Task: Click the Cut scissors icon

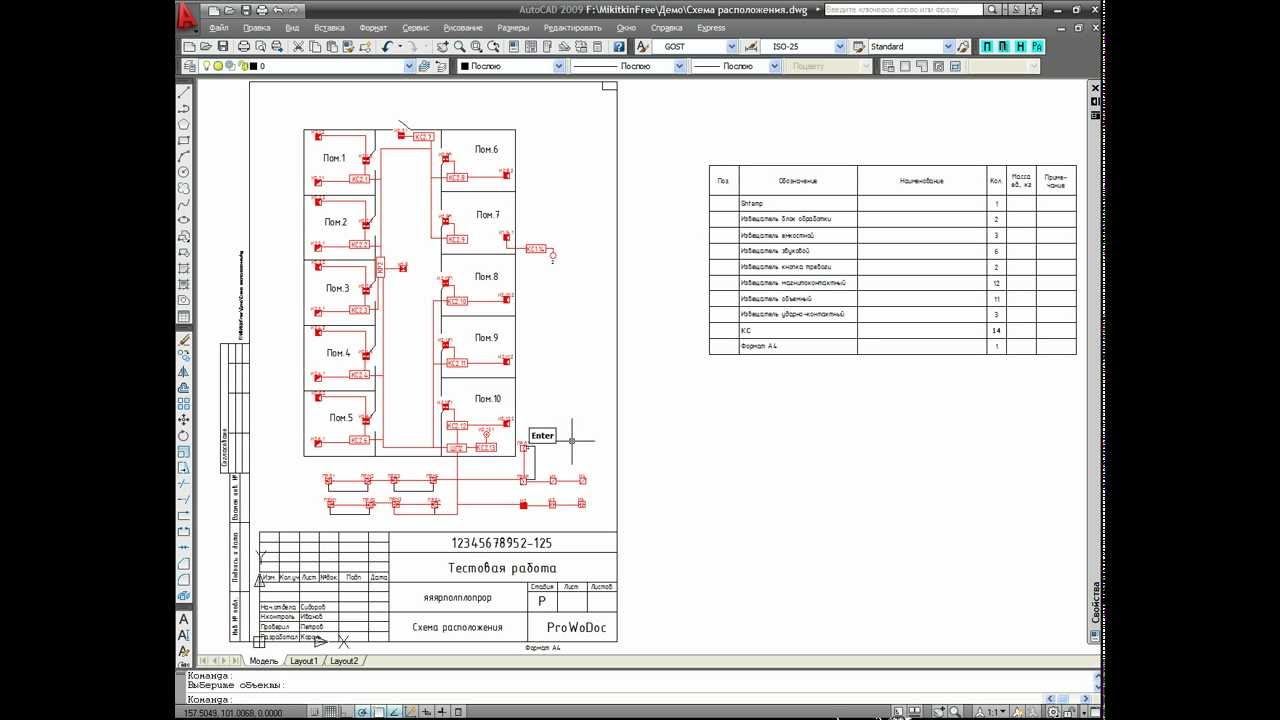Action: coord(298,46)
